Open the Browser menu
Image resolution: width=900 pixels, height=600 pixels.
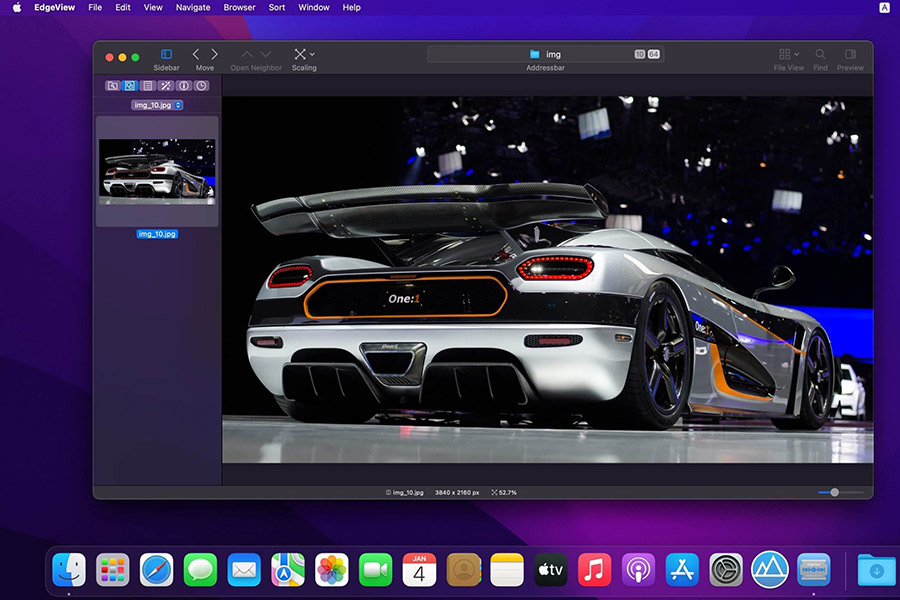coord(239,8)
